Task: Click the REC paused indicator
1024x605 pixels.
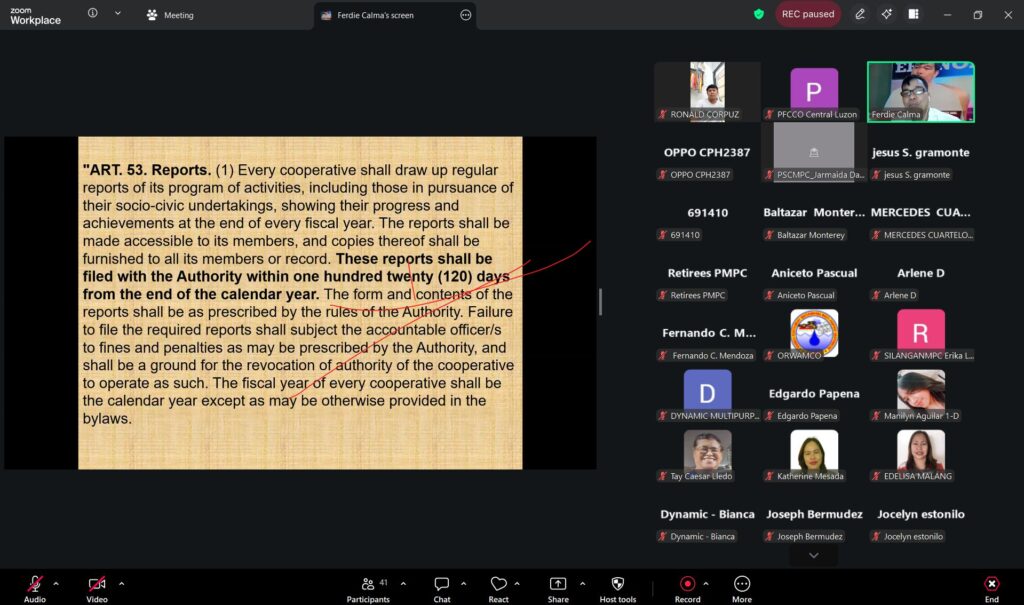Action: click(x=808, y=14)
